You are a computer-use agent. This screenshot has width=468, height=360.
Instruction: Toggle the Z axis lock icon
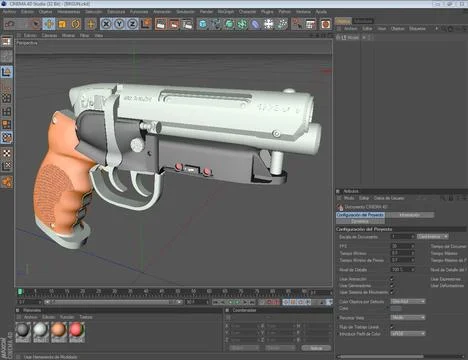[x=132, y=24]
